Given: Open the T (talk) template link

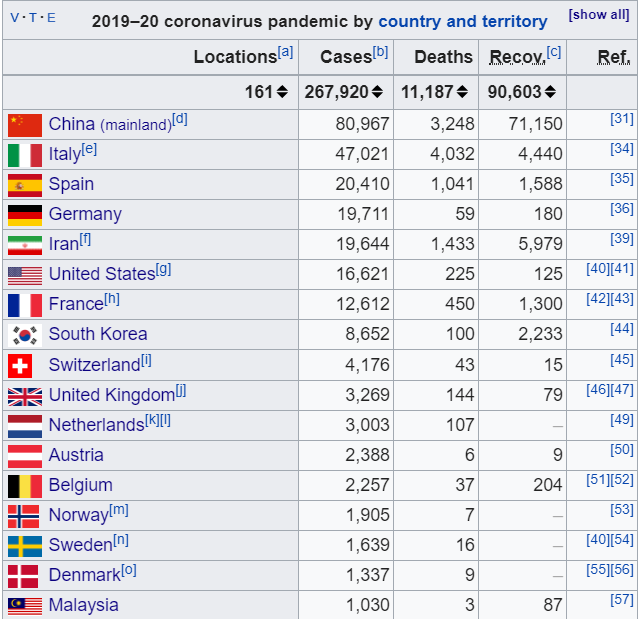Looking at the screenshot, I should tap(33, 18).
